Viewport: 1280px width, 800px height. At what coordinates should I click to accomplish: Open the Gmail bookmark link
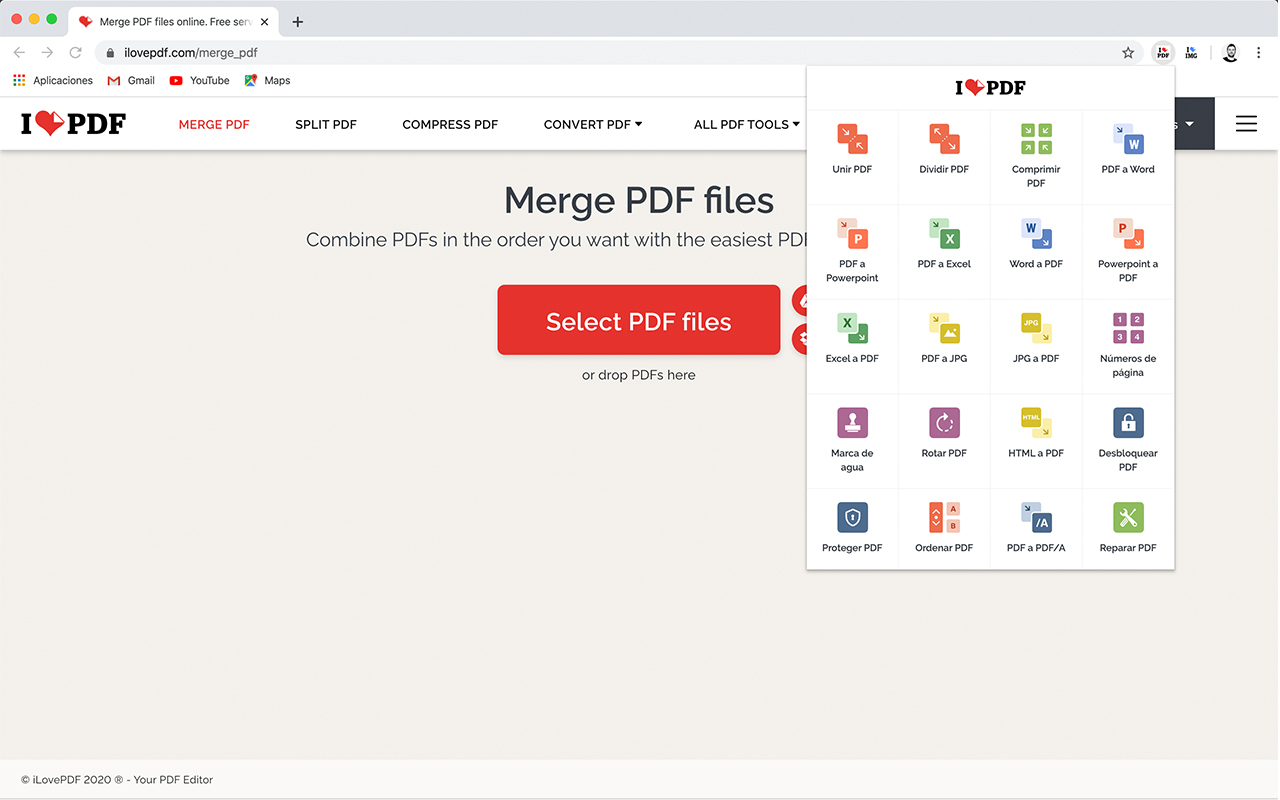[131, 80]
